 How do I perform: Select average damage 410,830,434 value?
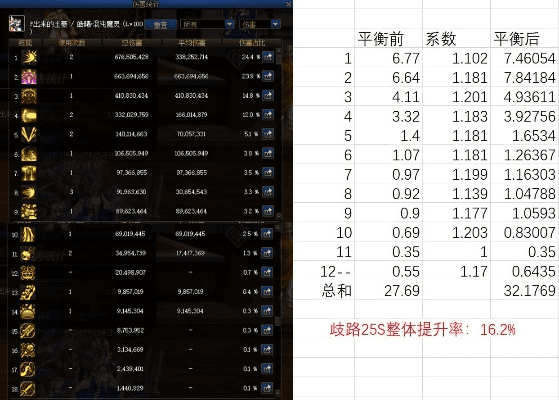click(191, 96)
